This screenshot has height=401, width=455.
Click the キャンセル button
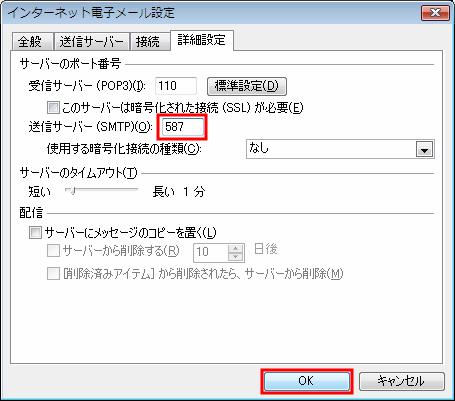pyautogui.click(x=401, y=381)
